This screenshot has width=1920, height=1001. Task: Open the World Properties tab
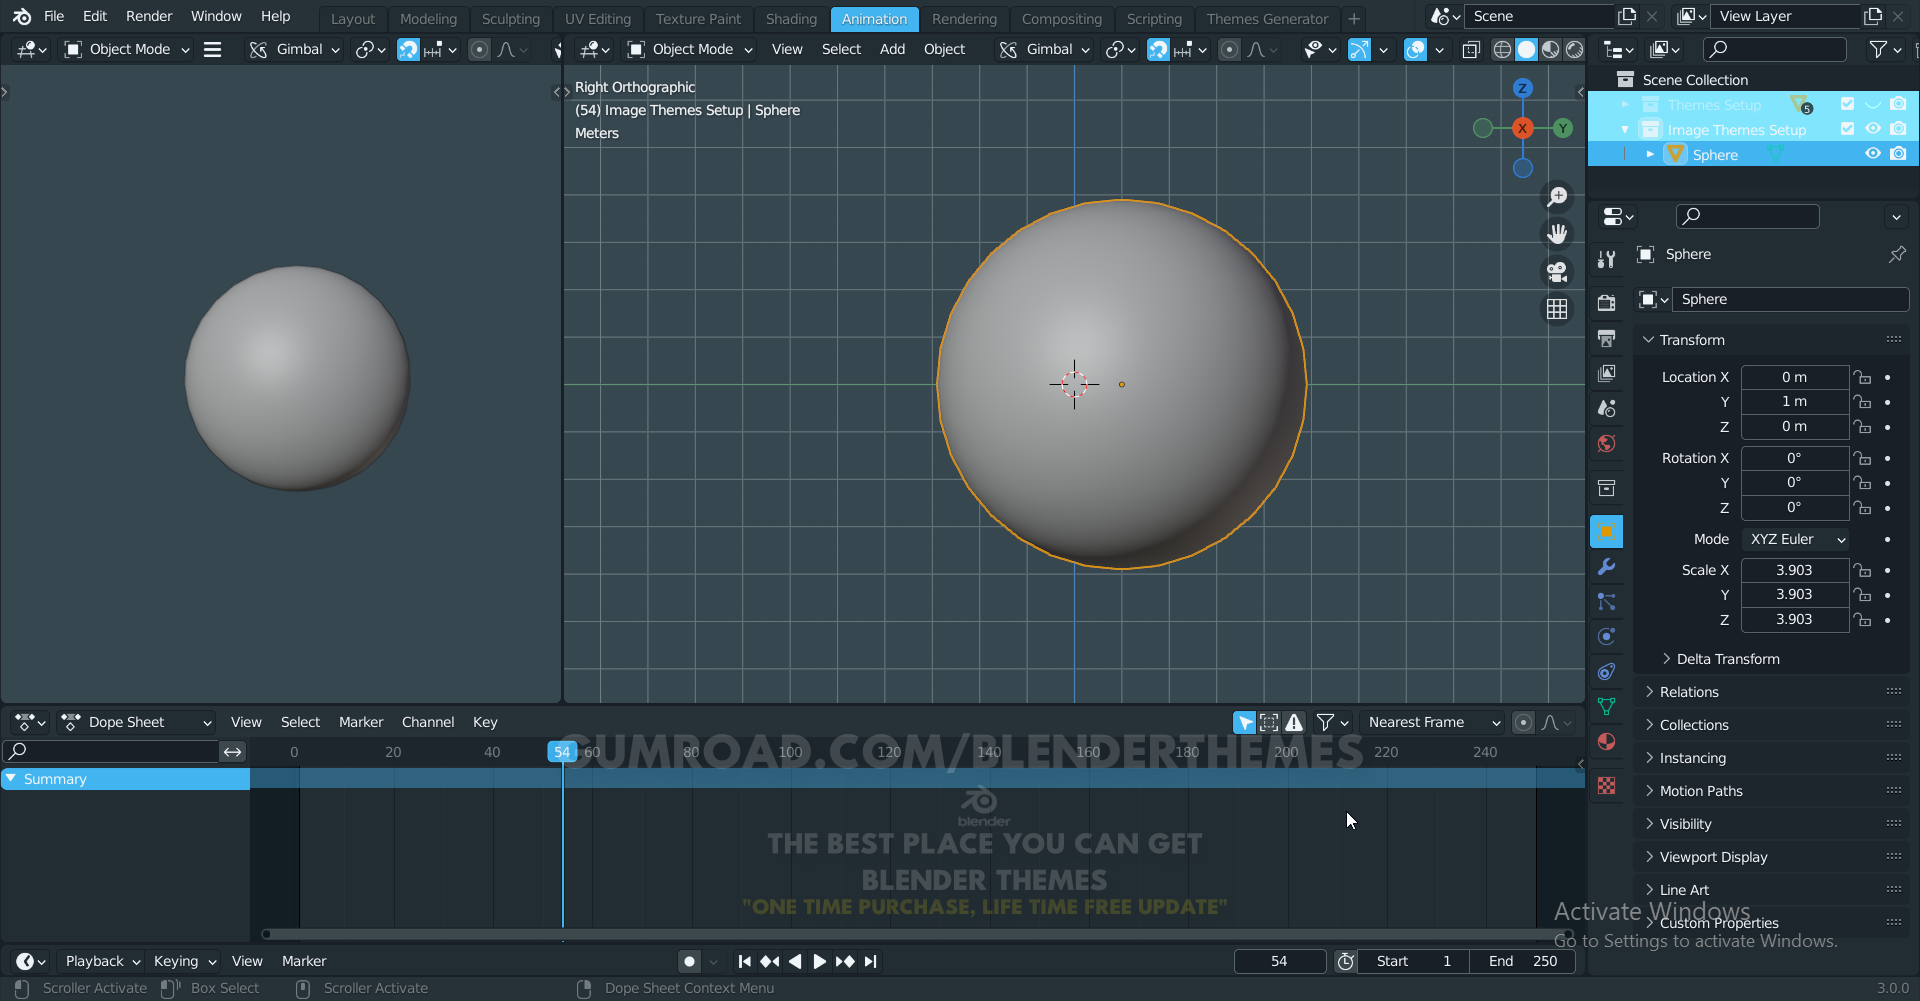click(x=1607, y=444)
